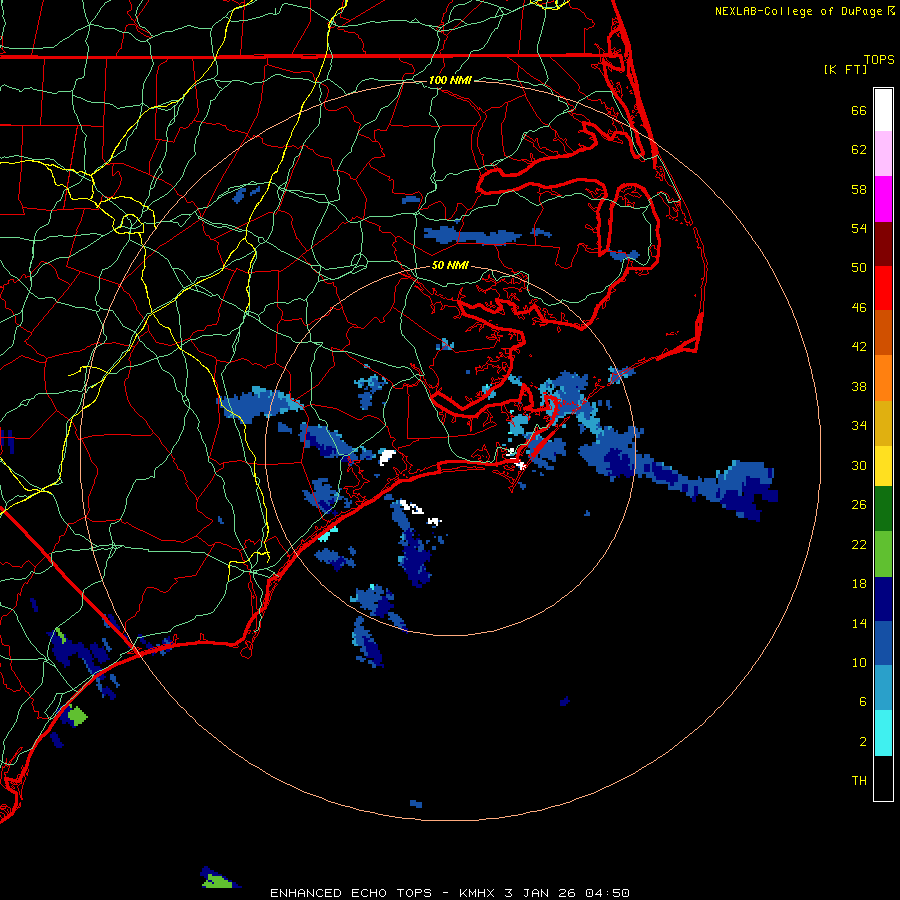
Task: Click the 34 legend value
Action: click(x=859, y=426)
